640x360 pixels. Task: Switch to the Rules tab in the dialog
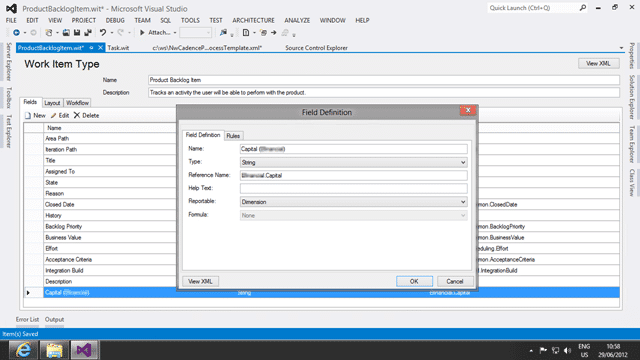pos(233,136)
